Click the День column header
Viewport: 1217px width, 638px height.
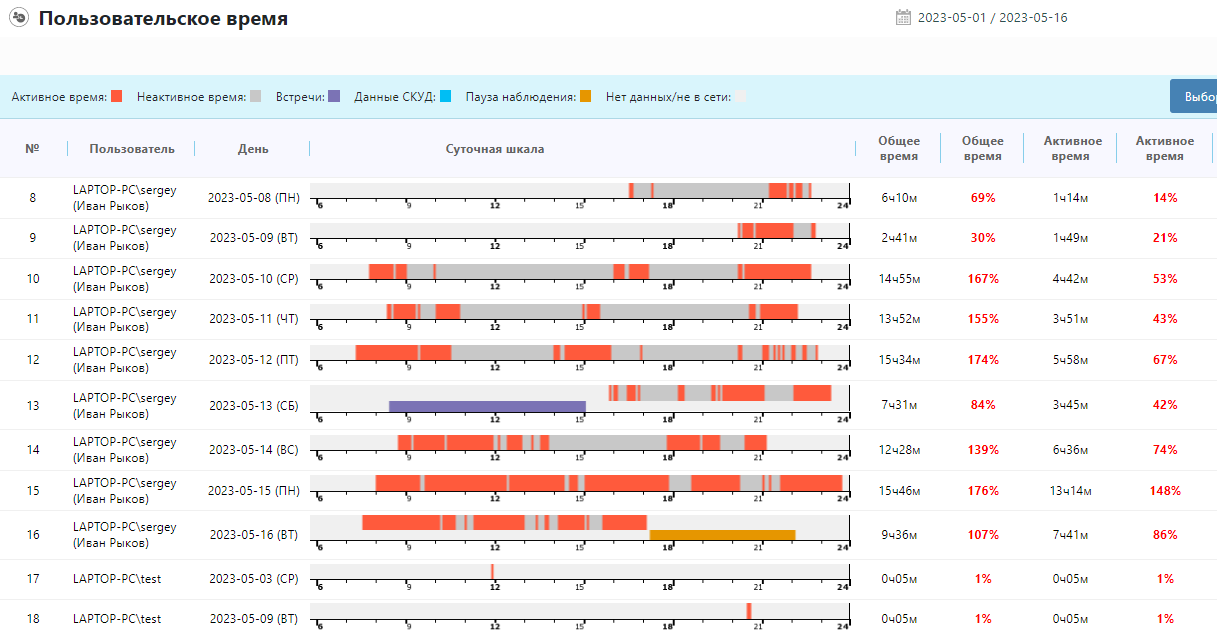pos(253,149)
